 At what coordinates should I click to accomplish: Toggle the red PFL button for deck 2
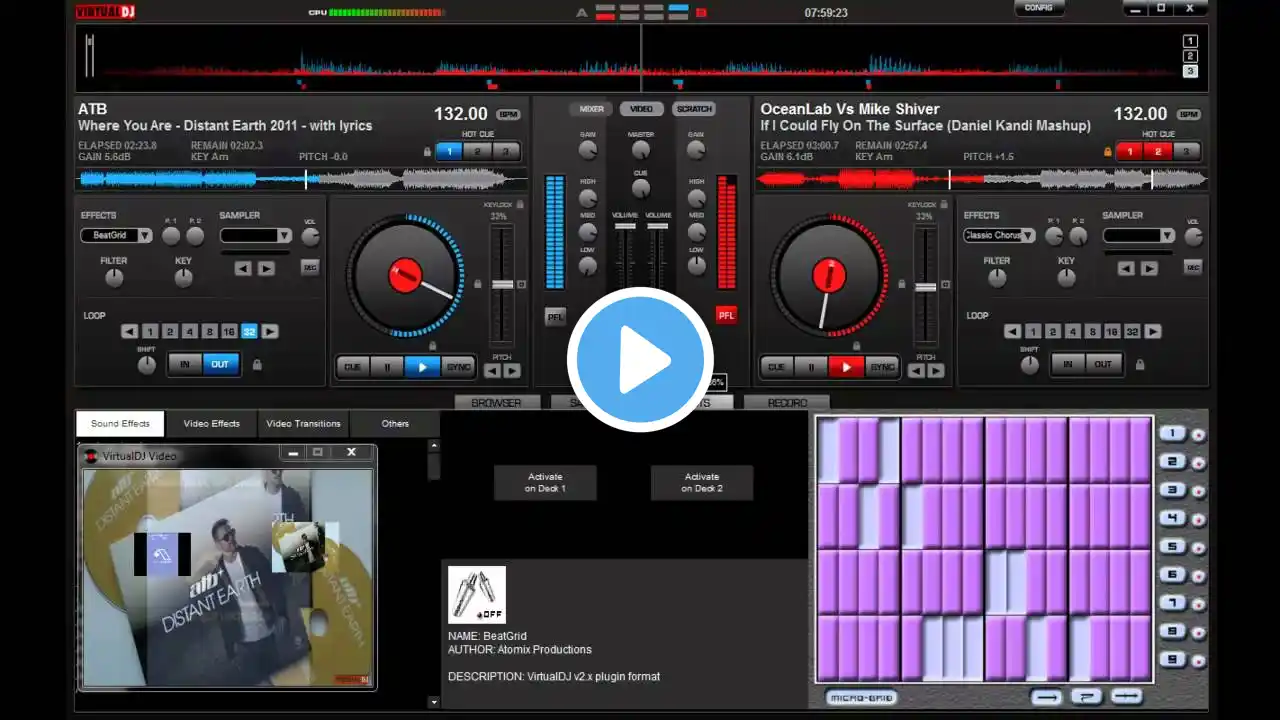pyautogui.click(x=726, y=316)
